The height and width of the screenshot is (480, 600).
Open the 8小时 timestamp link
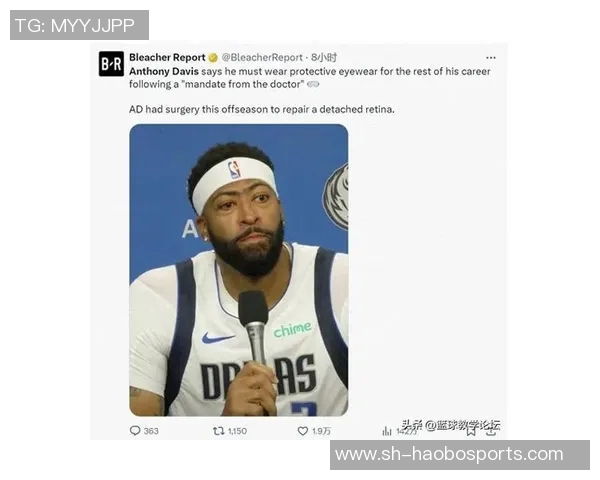click(x=324, y=57)
